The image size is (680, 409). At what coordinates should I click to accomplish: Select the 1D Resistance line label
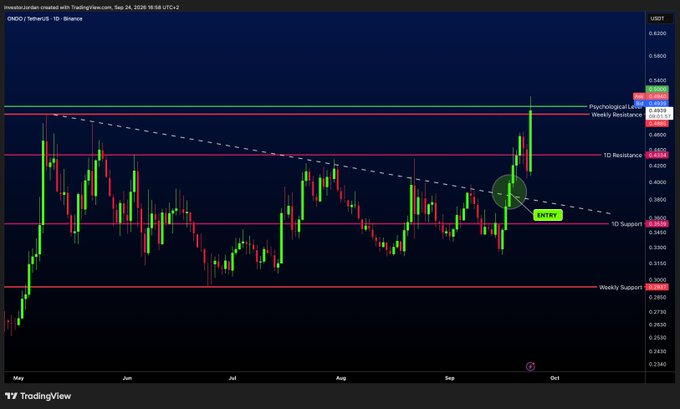pos(623,155)
